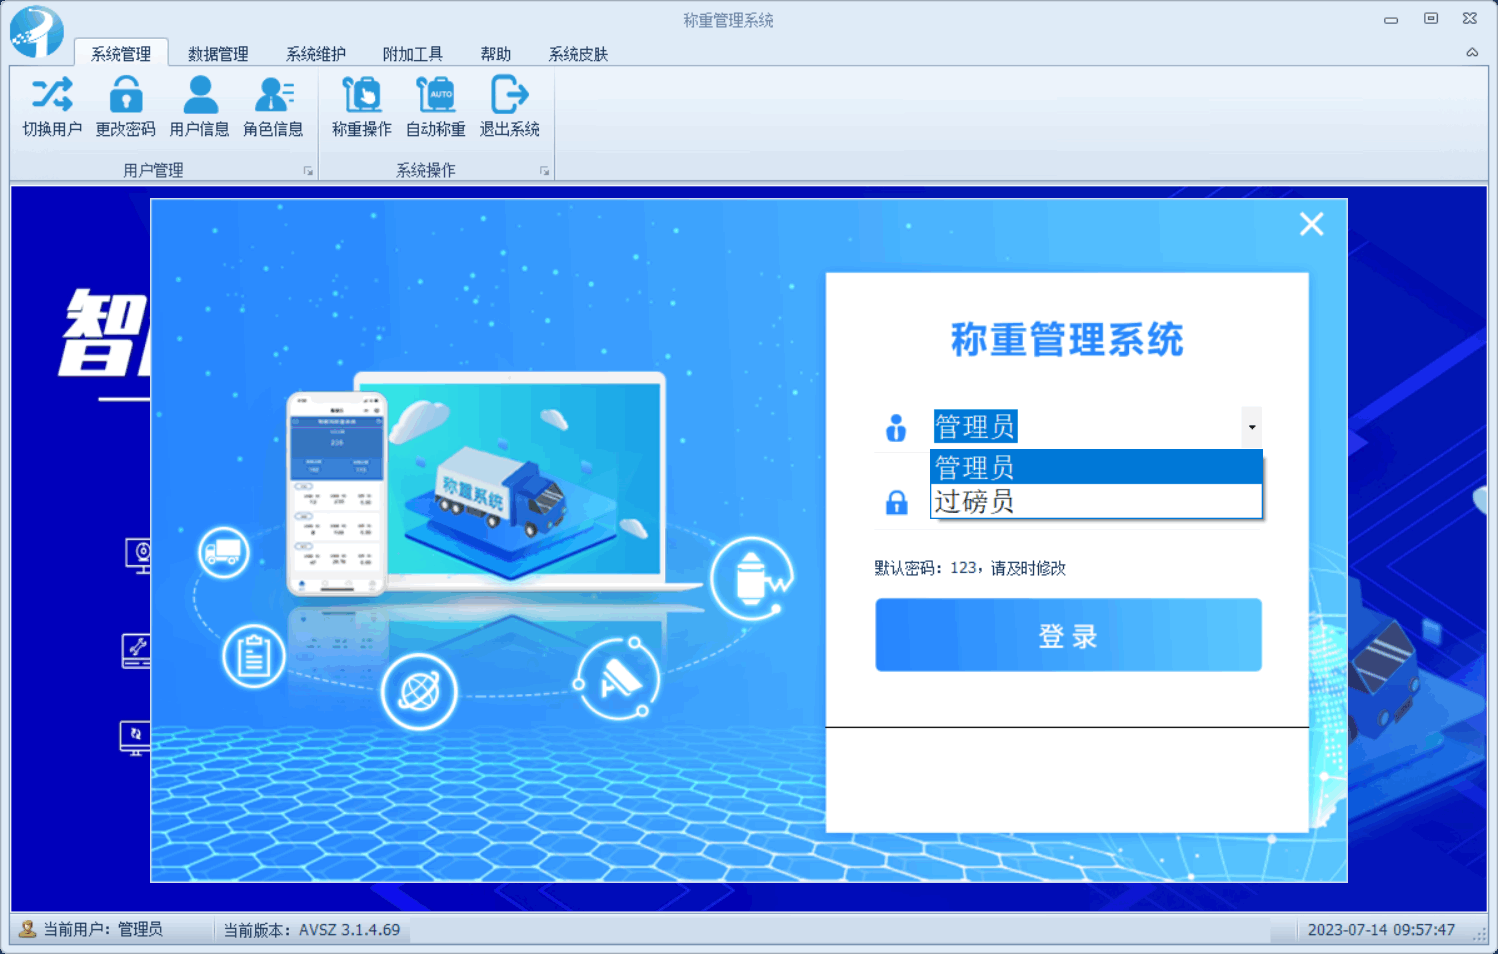Minimize the main window
This screenshot has height=954, width=1498.
point(1391,19)
